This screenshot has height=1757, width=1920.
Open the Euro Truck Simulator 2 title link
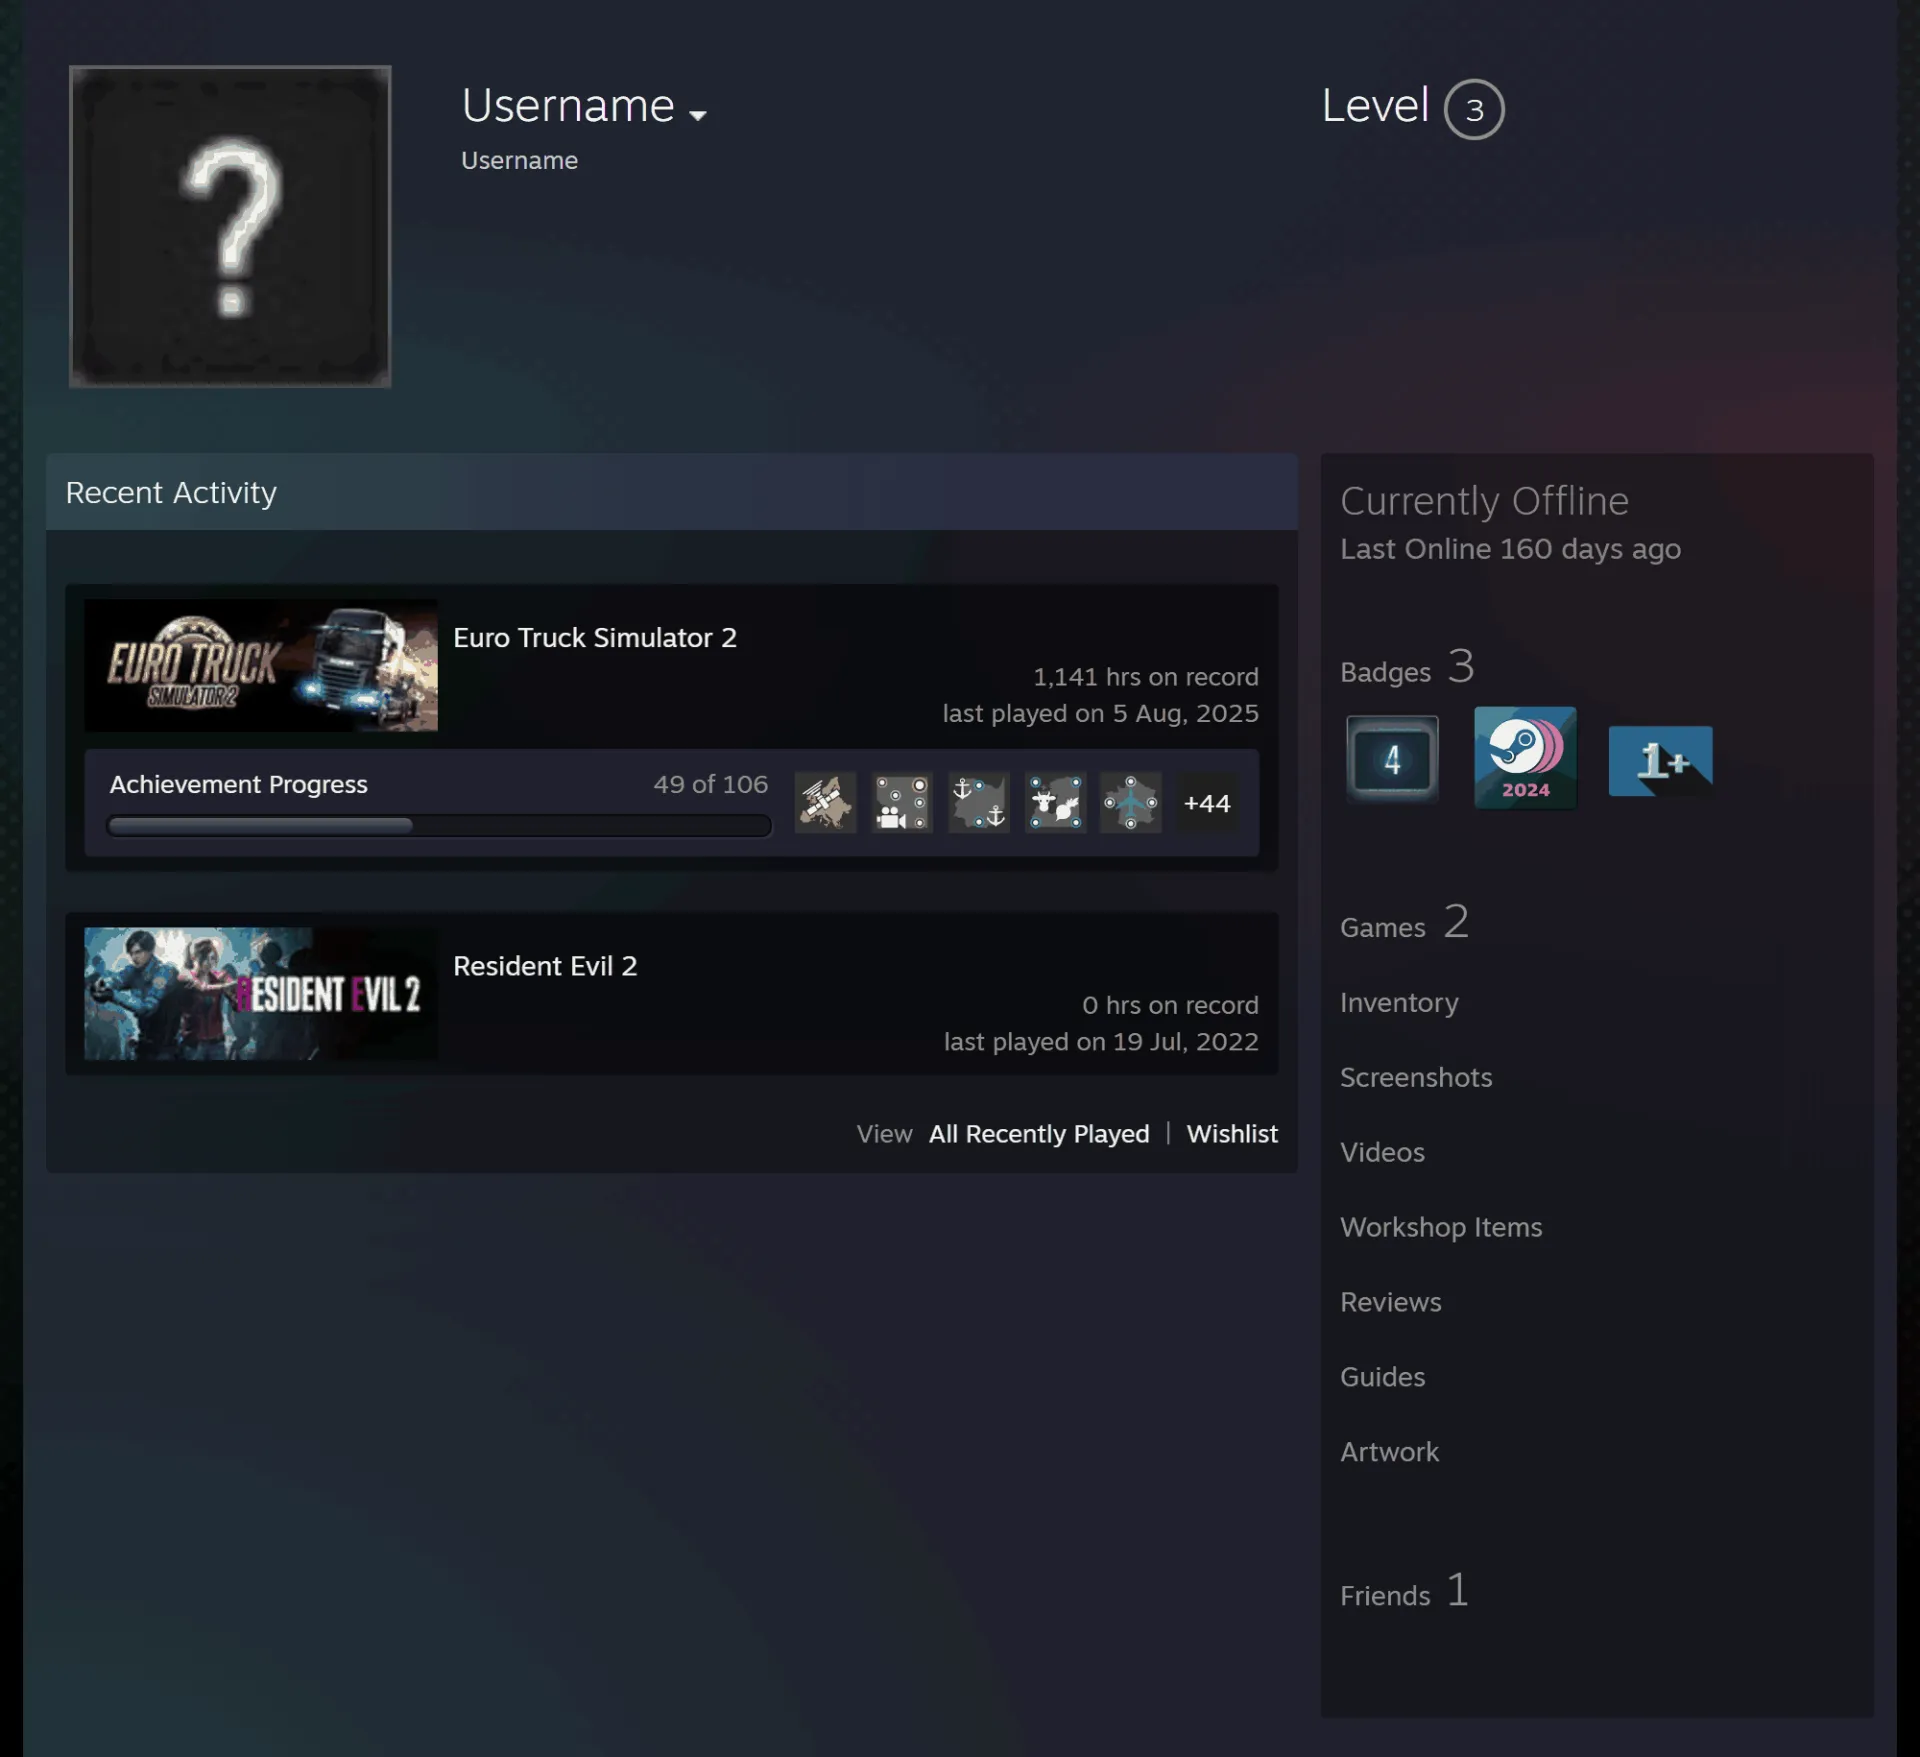pyautogui.click(x=595, y=638)
